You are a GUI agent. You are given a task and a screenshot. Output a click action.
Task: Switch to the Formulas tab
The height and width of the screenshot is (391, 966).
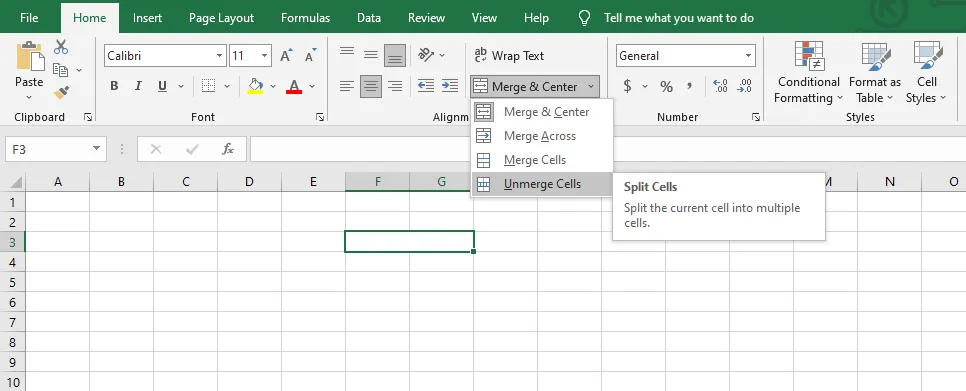click(305, 18)
